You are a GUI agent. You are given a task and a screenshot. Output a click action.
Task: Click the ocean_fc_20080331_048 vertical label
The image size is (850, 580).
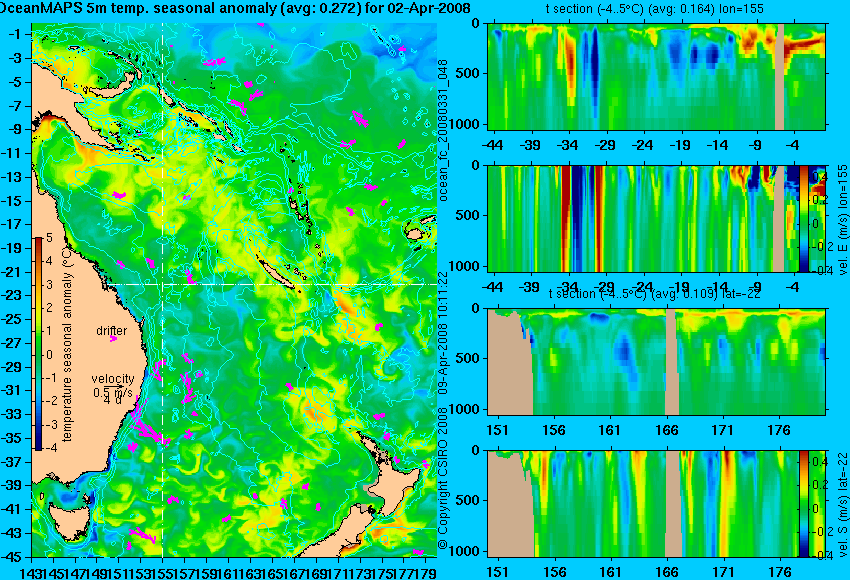click(443, 130)
